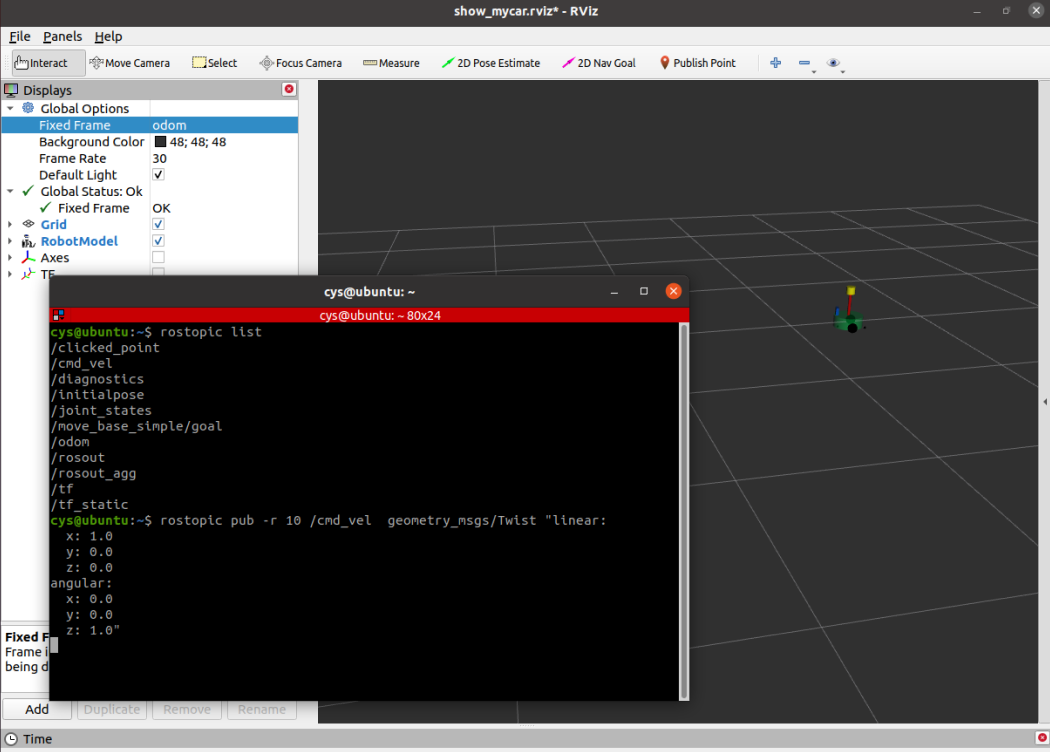Viewport: 1050px width, 752px height.
Task: Disable the RobotModel display checkbox
Action: click(158, 240)
